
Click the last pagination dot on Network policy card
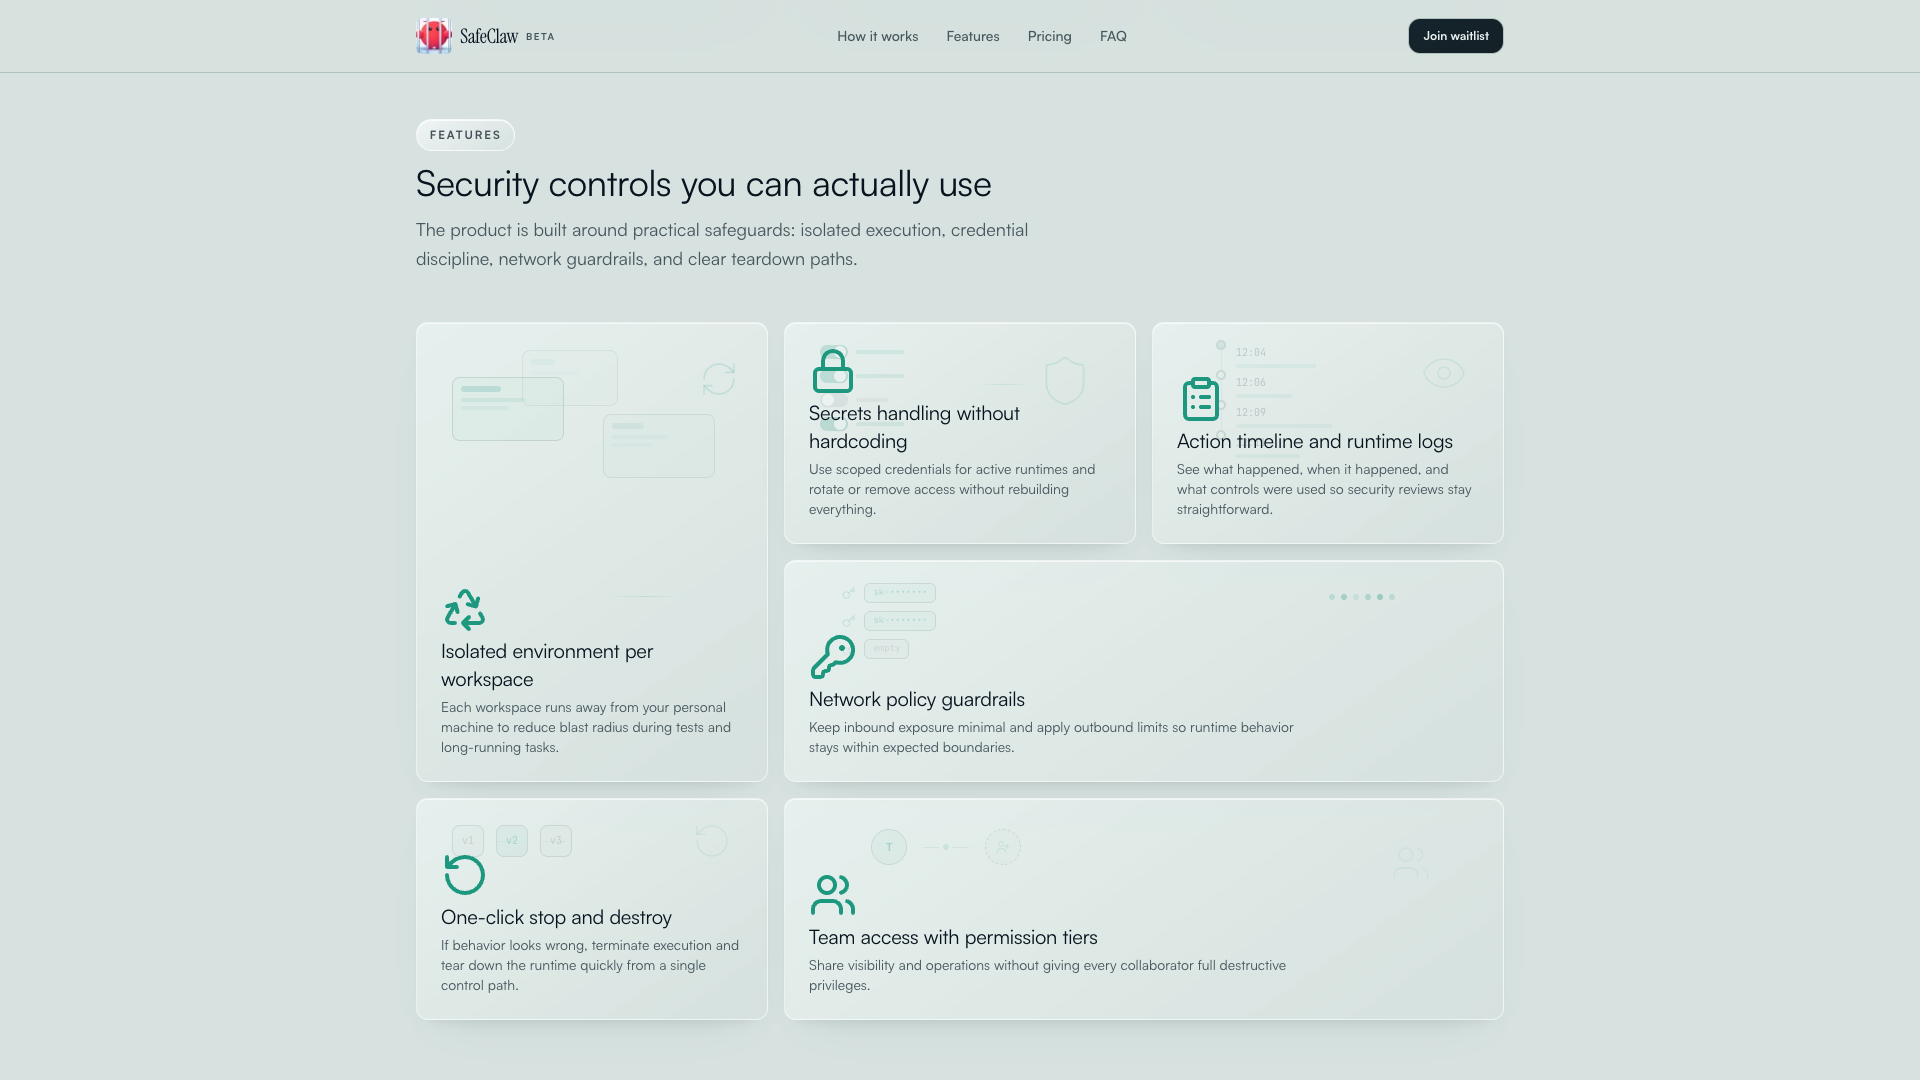(x=1391, y=596)
